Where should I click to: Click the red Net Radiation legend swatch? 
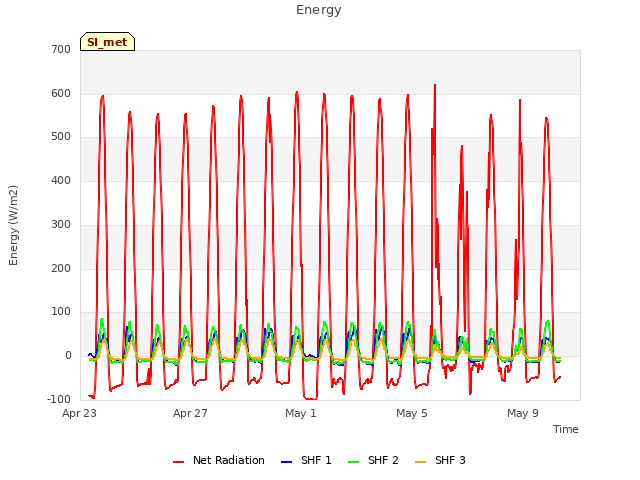pyautogui.click(x=178, y=462)
